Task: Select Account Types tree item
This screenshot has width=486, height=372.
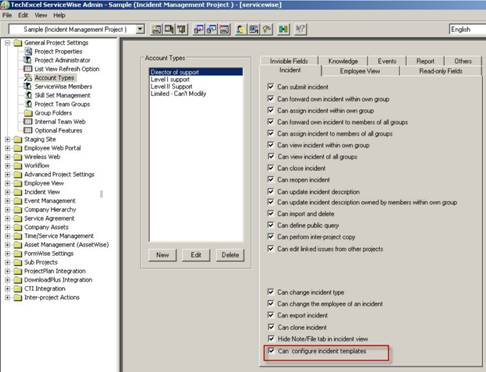Action: pyautogui.click(x=54, y=78)
